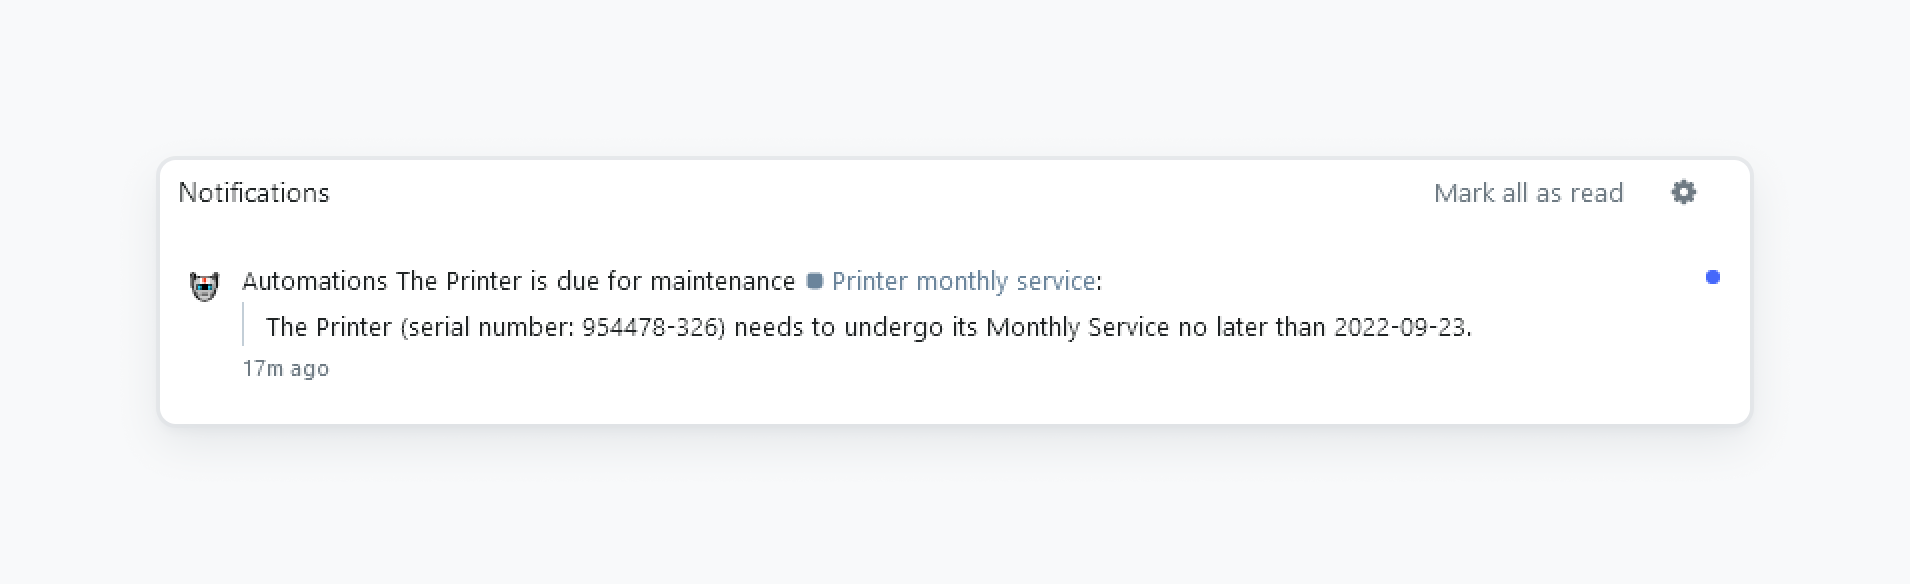Click the Automations bot avatar
Image resolution: width=1910 pixels, height=584 pixels.
(204, 286)
